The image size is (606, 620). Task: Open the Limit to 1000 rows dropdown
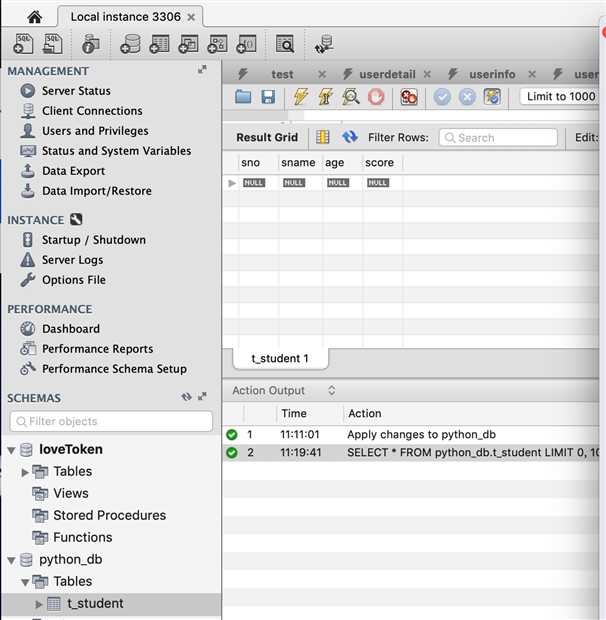point(561,96)
